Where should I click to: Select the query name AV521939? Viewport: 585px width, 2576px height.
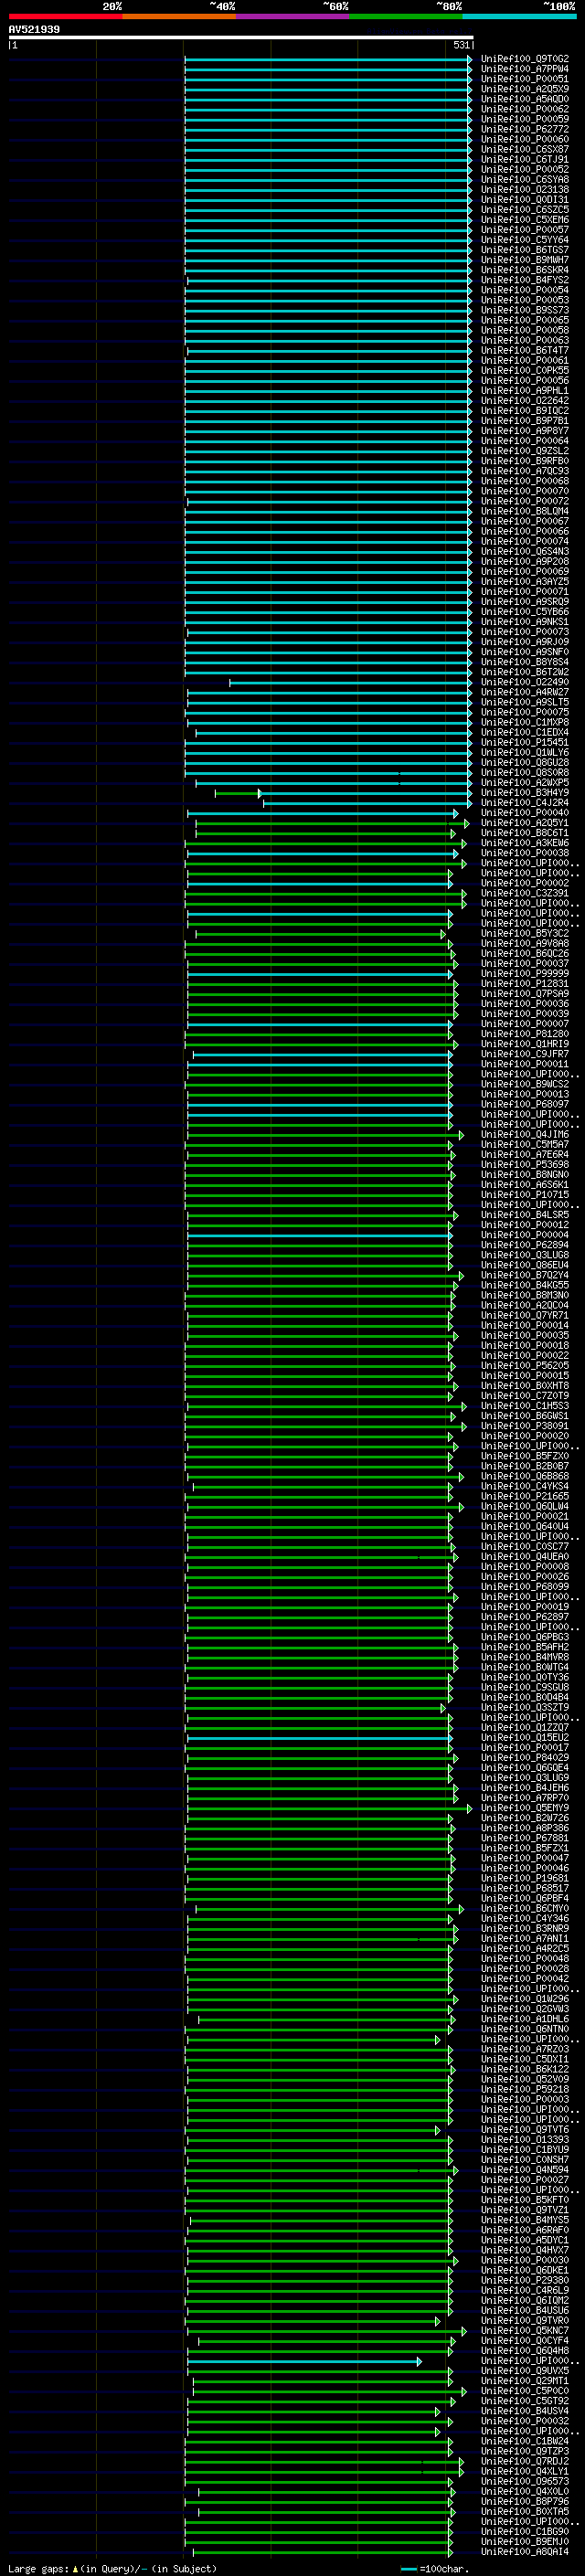pos(34,29)
